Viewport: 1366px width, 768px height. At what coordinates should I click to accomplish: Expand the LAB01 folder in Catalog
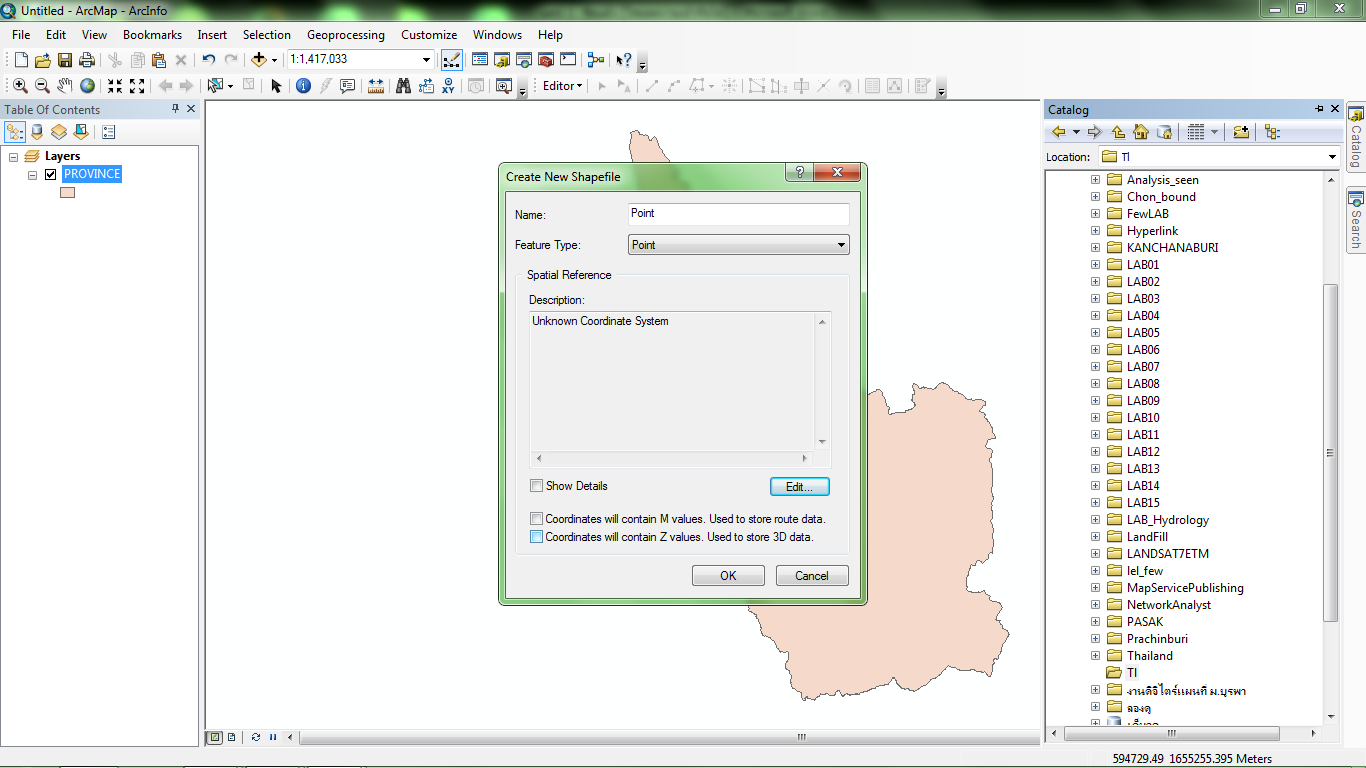(x=1095, y=264)
